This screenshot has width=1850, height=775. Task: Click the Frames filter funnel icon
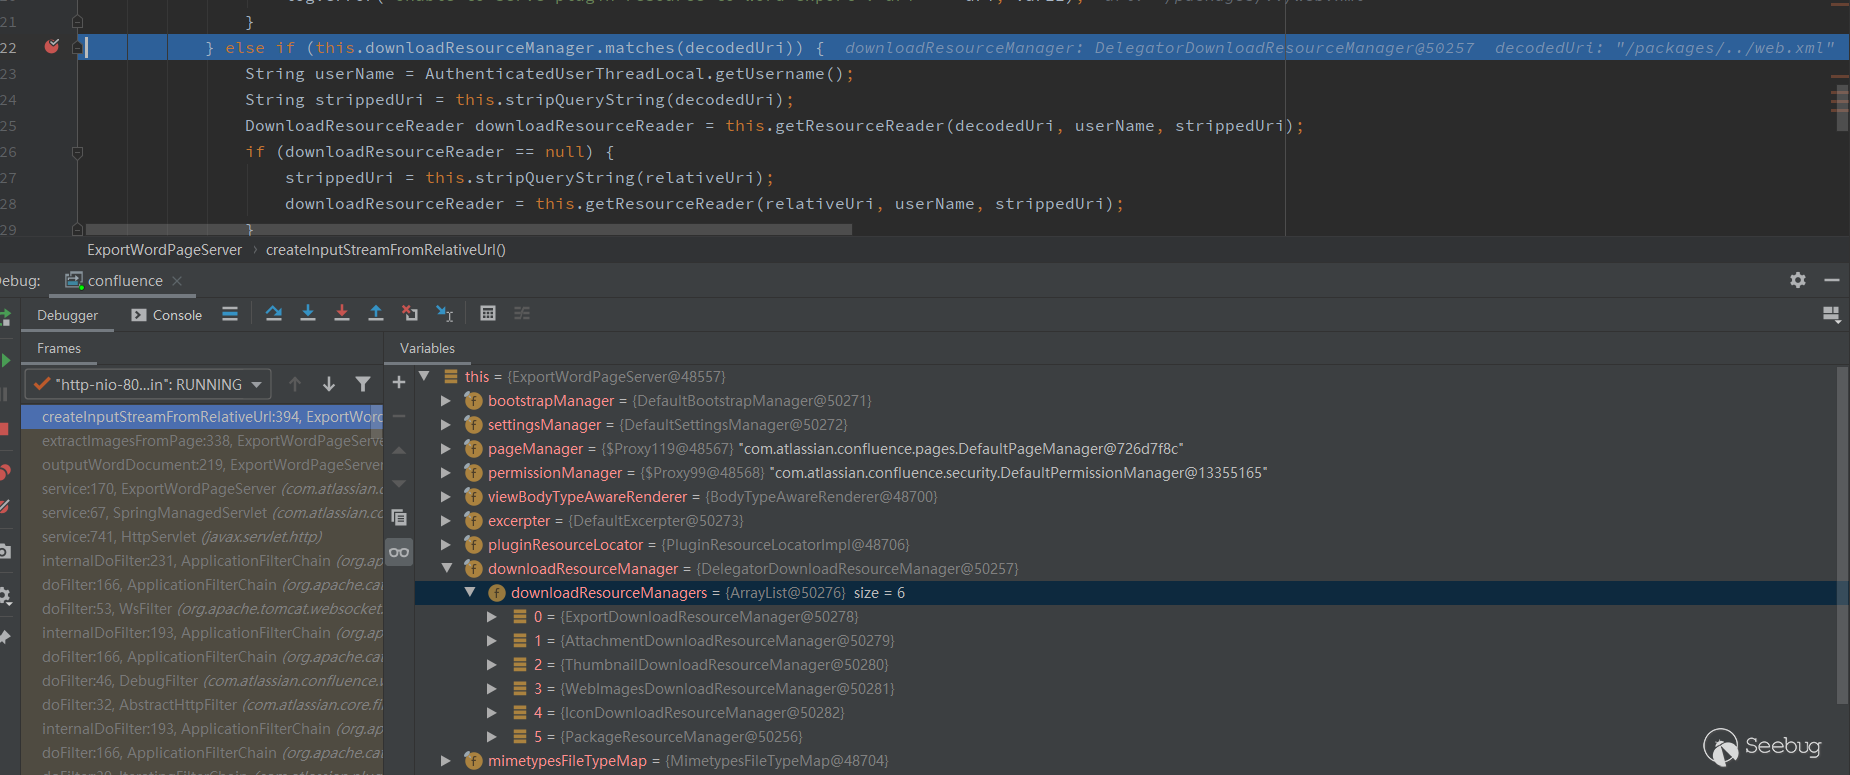click(x=363, y=384)
